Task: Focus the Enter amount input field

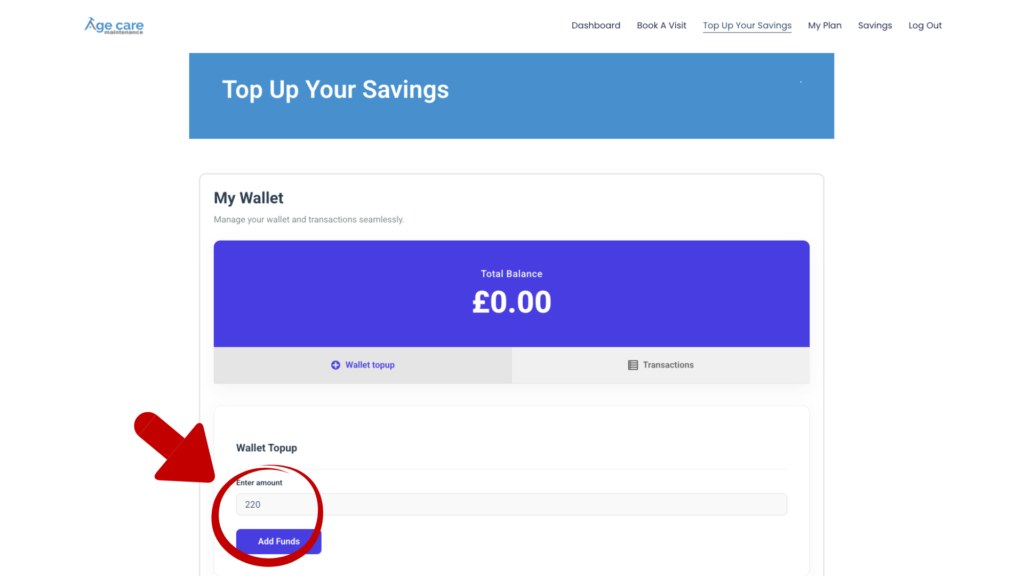Action: [511, 505]
